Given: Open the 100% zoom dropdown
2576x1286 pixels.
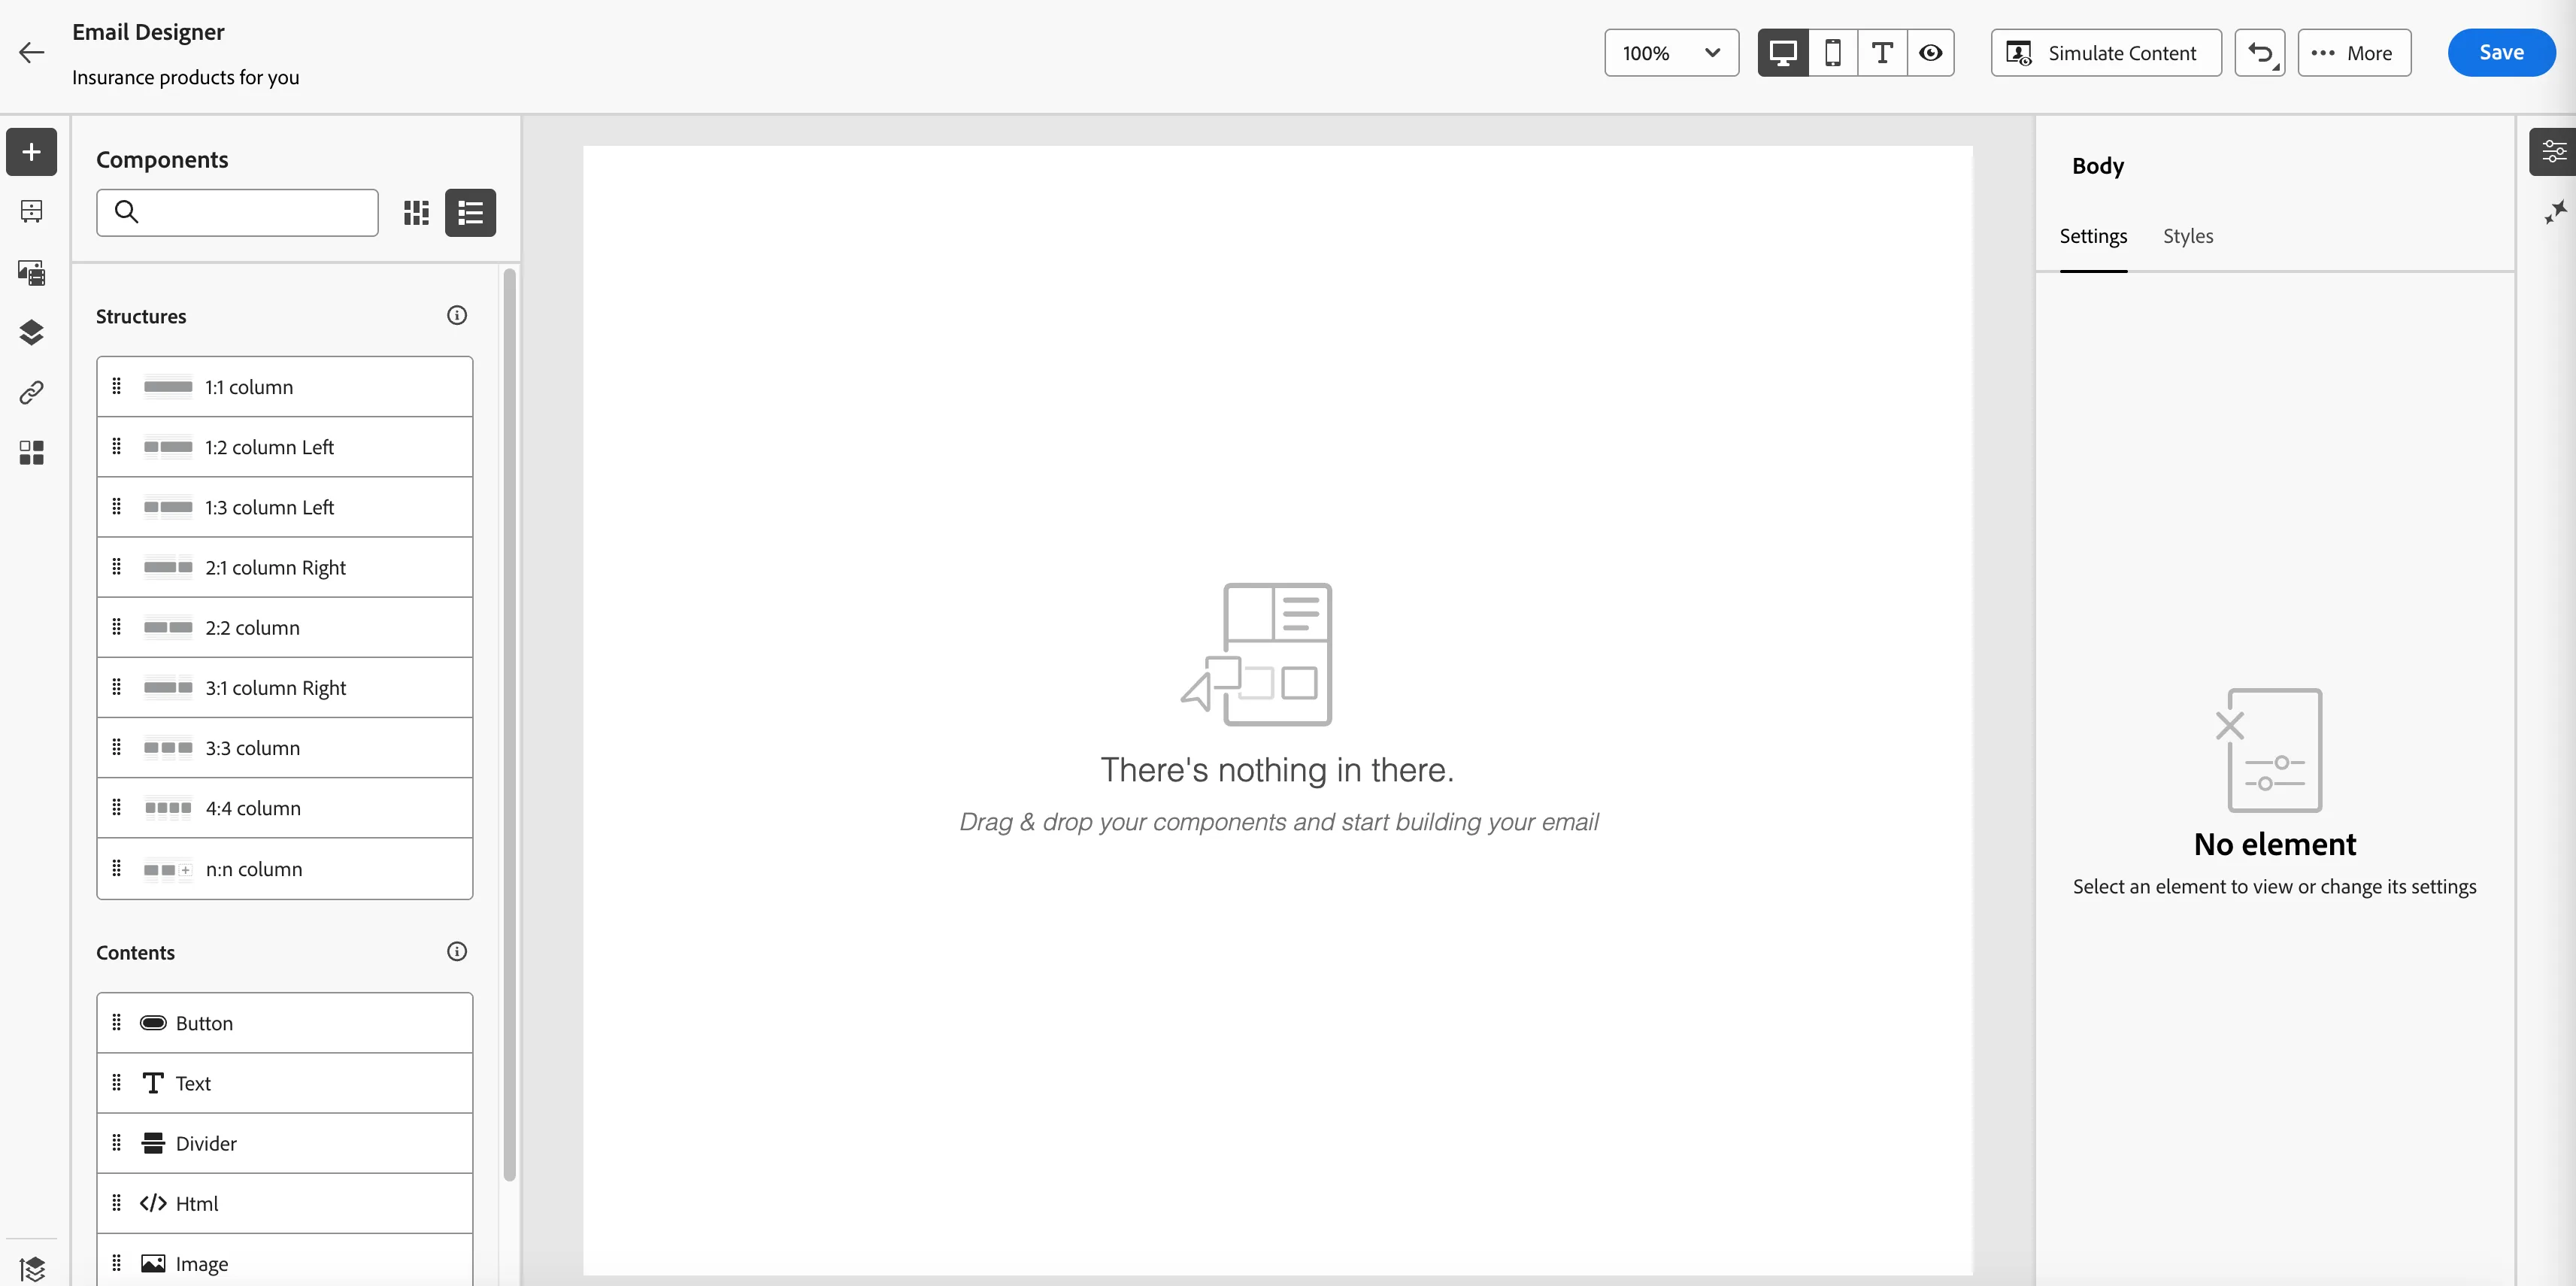Looking at the screenshot, I should (1671, 52).
